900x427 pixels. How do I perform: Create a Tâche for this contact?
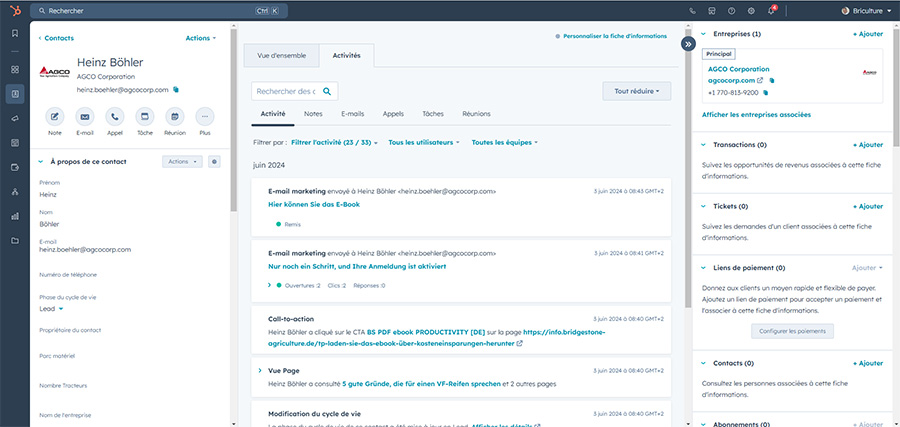coord(145,117)
